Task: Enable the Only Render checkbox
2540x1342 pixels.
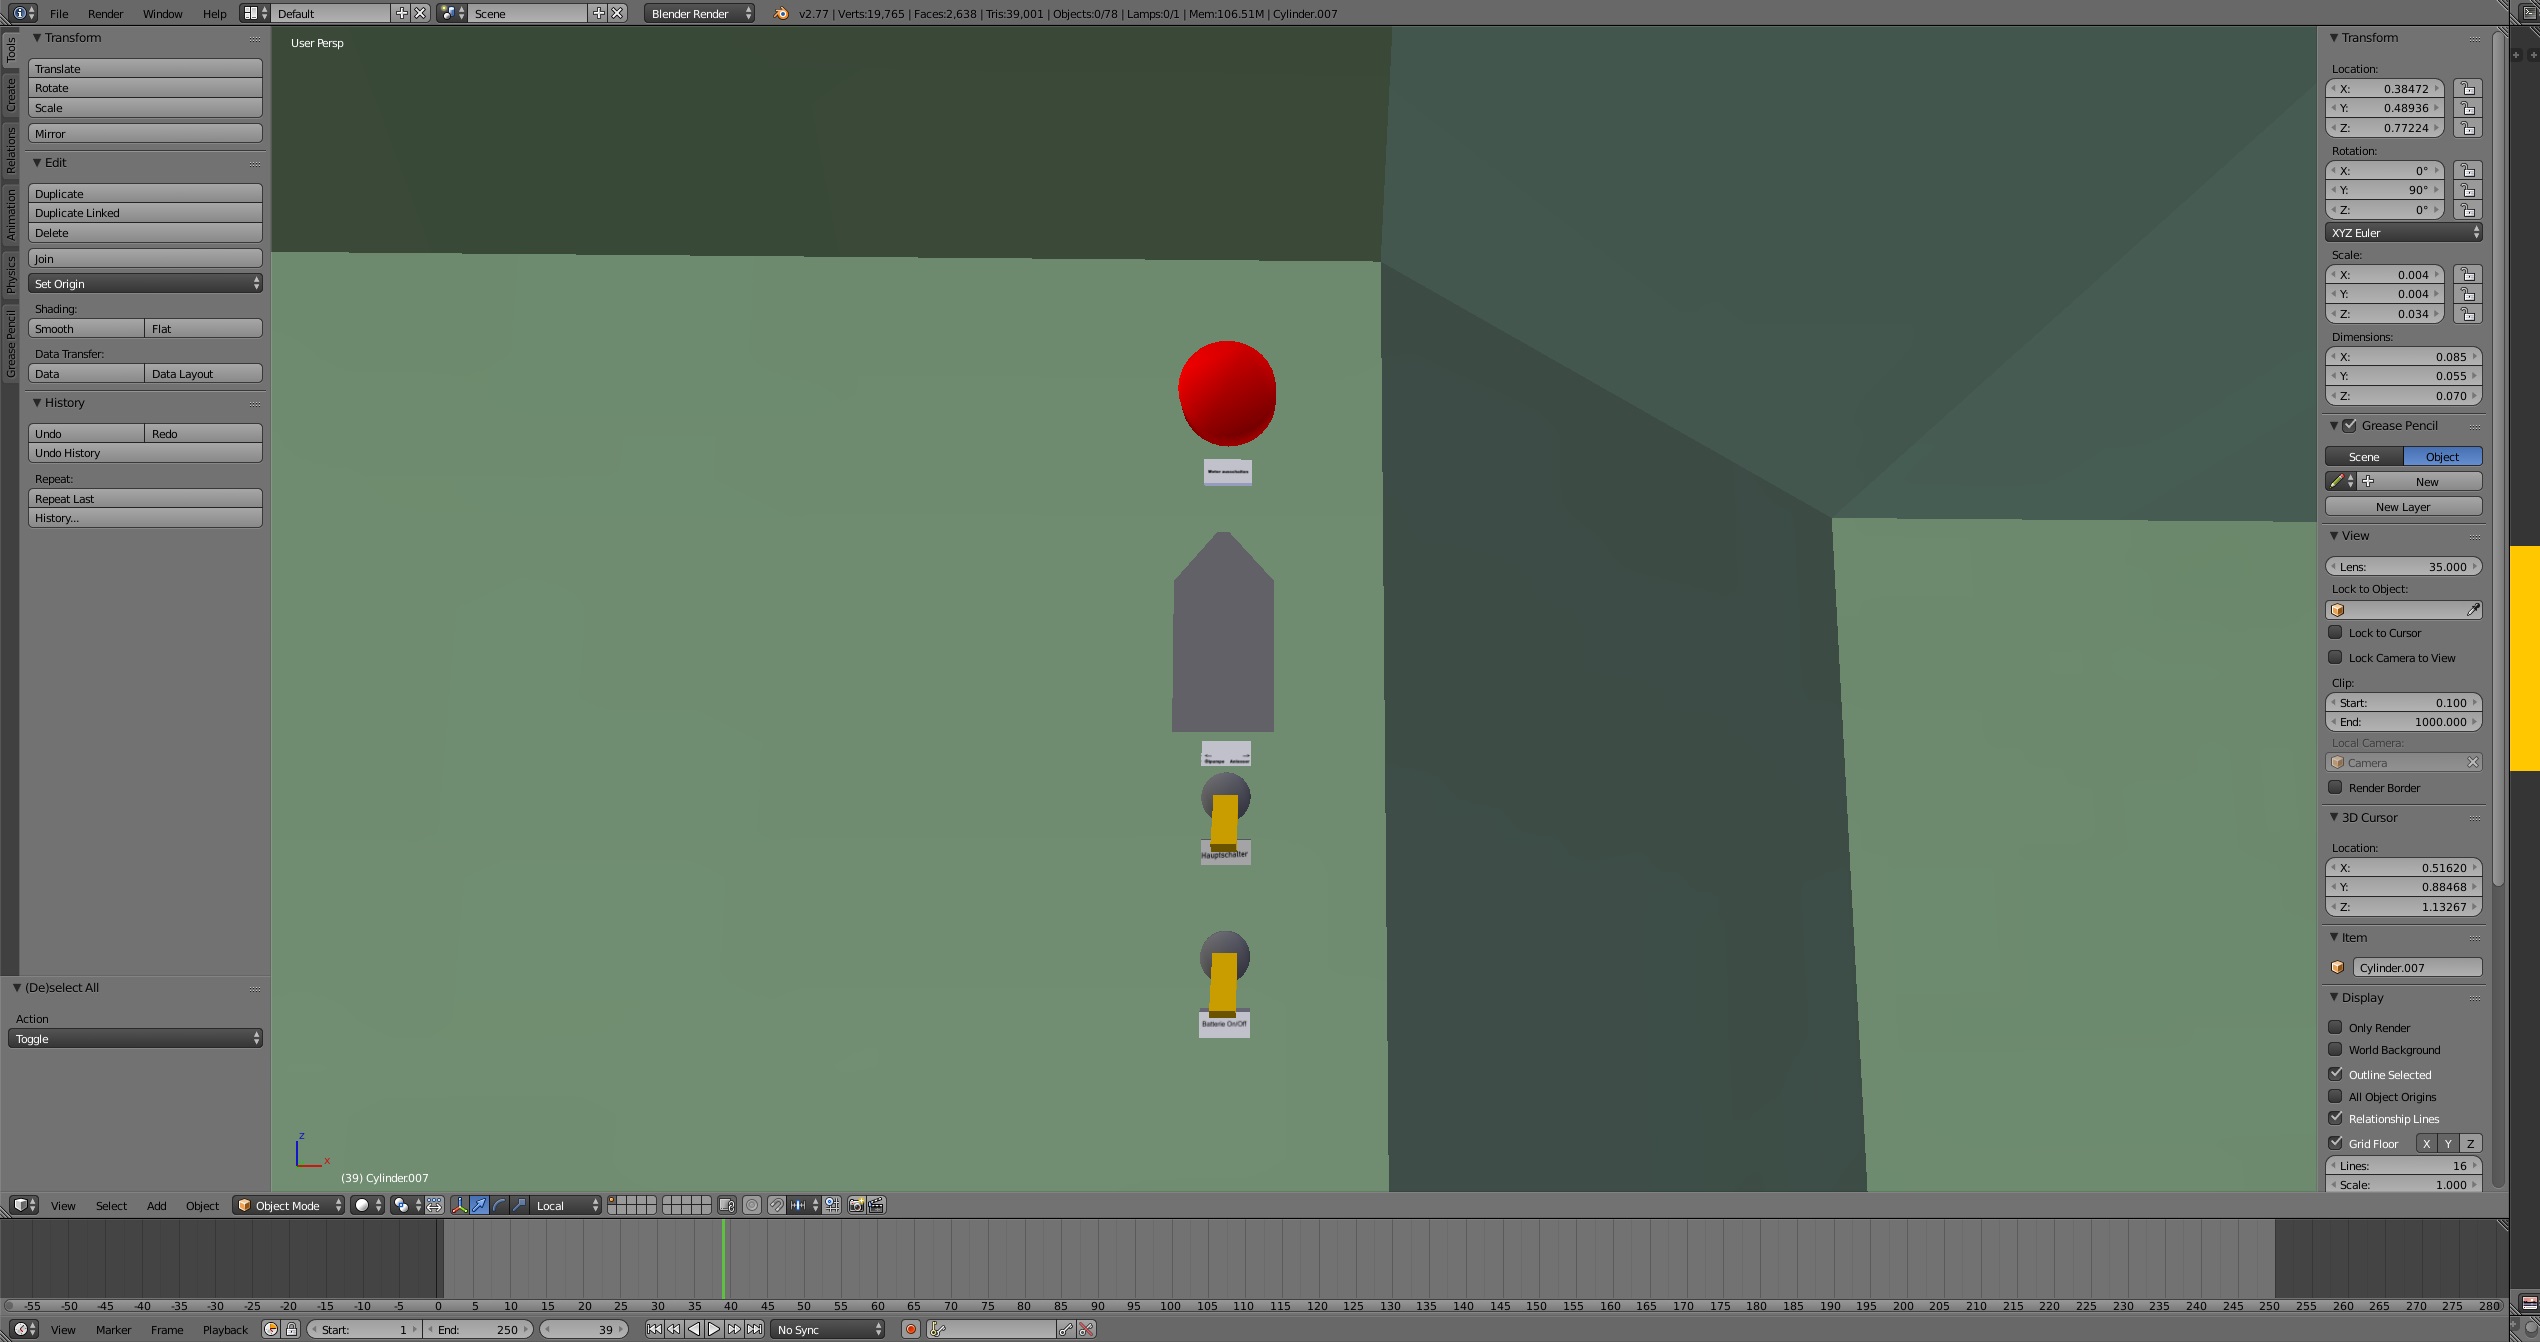Action: click(x=2335, y=1027)
